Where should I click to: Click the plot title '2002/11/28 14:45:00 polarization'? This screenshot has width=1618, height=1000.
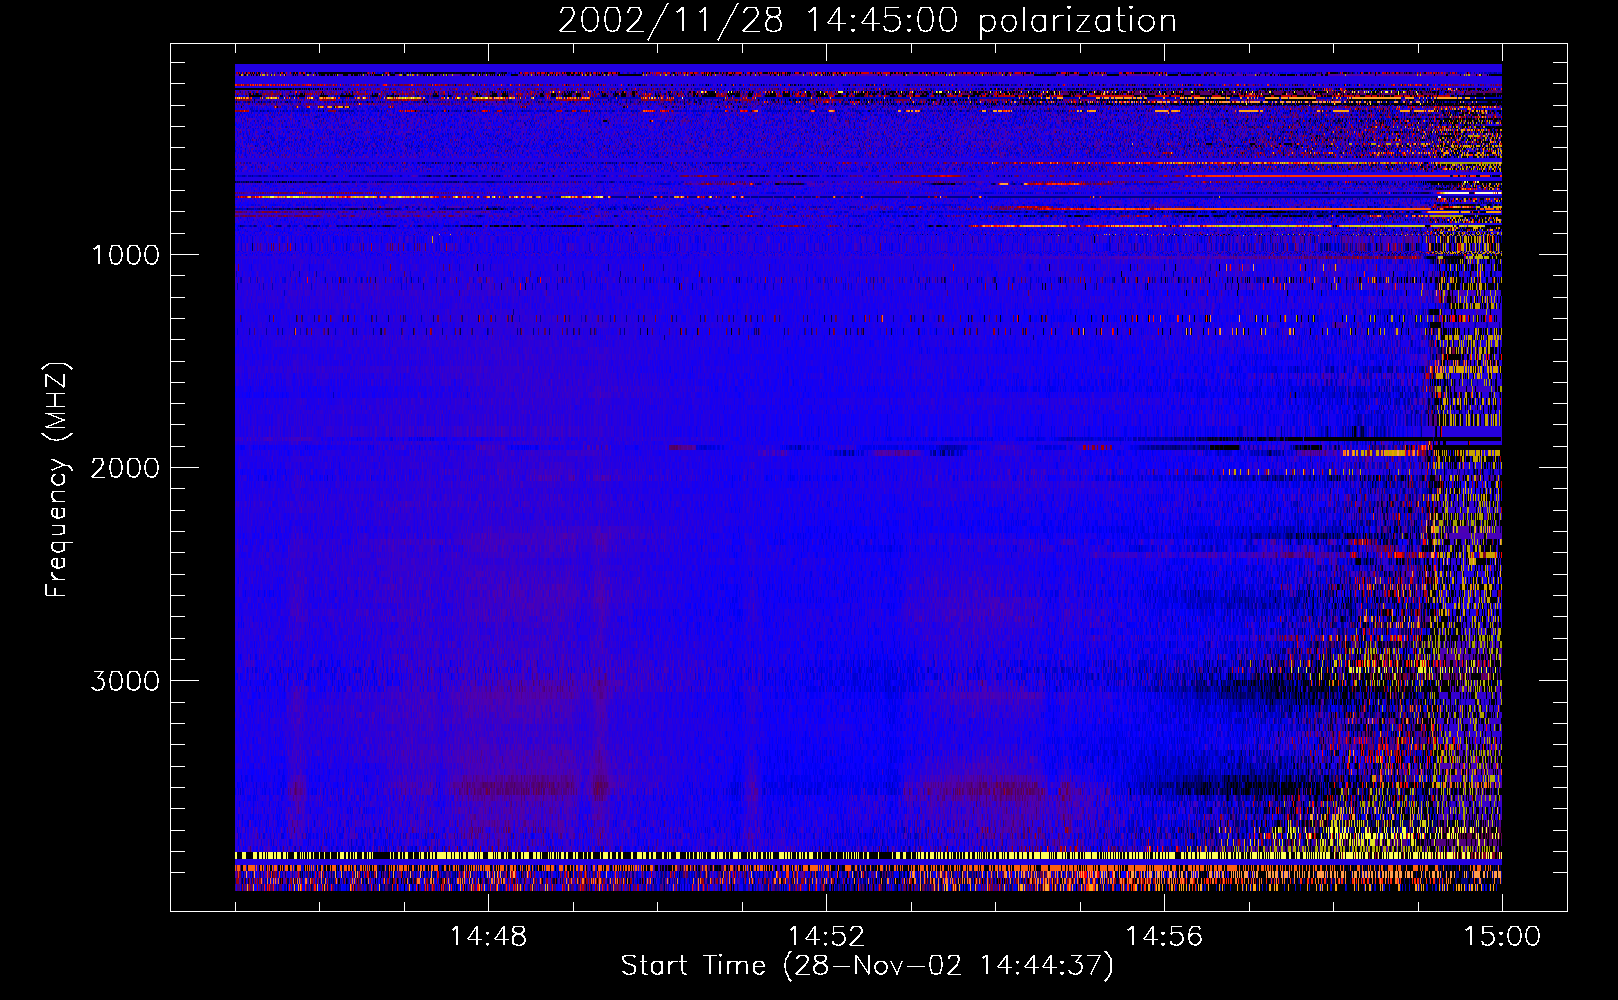[x=867, y=20]
